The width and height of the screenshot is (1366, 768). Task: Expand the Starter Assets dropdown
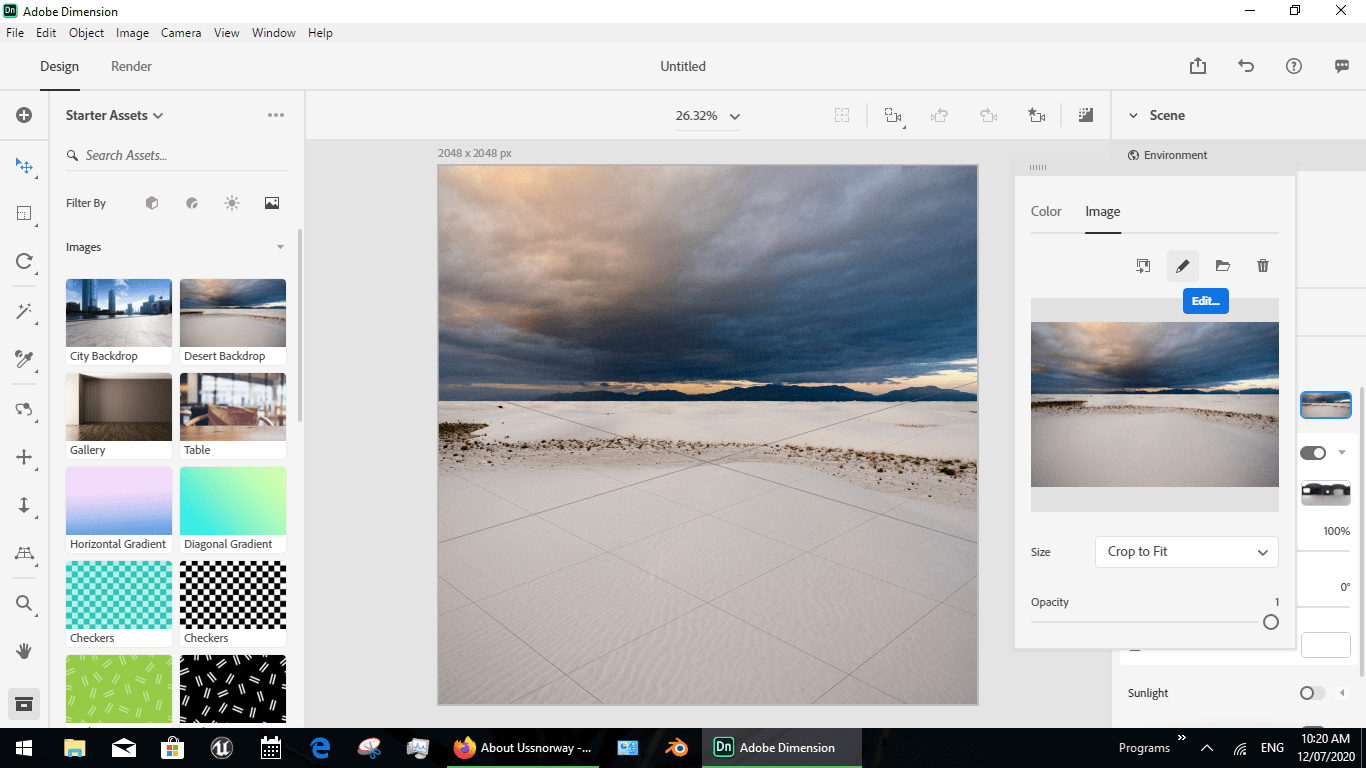(114, 115)
